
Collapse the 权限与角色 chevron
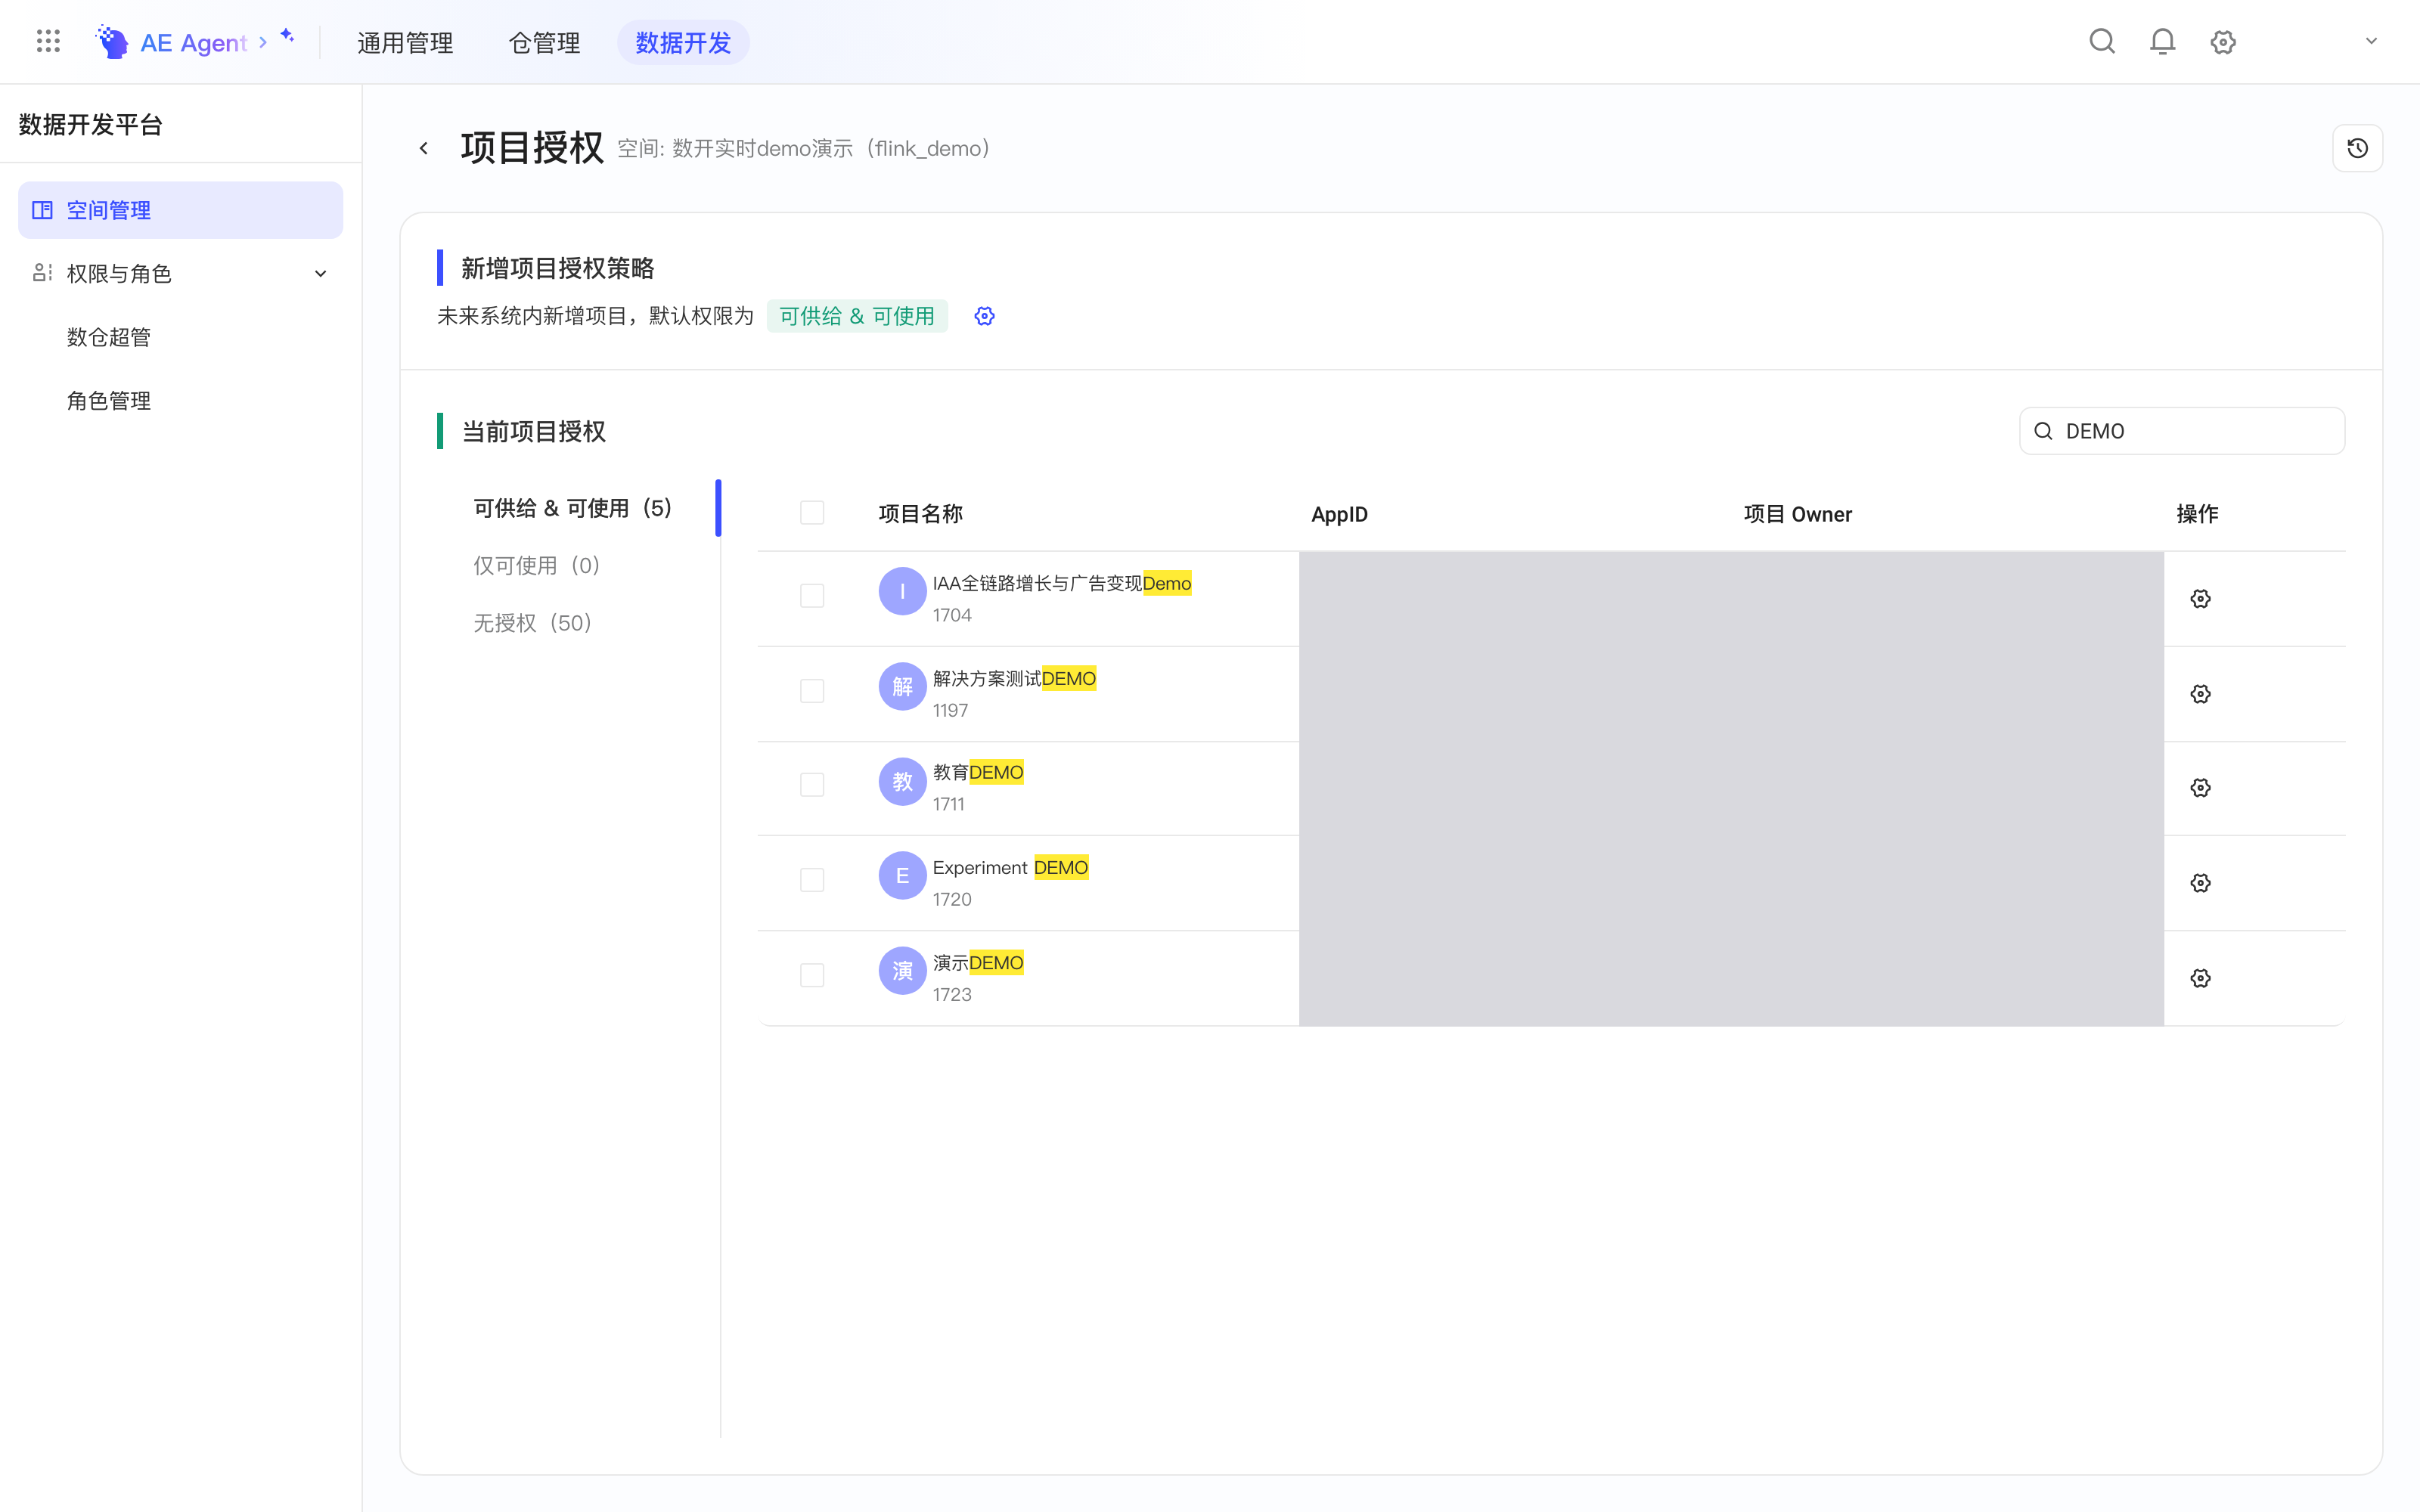point(320,273)
